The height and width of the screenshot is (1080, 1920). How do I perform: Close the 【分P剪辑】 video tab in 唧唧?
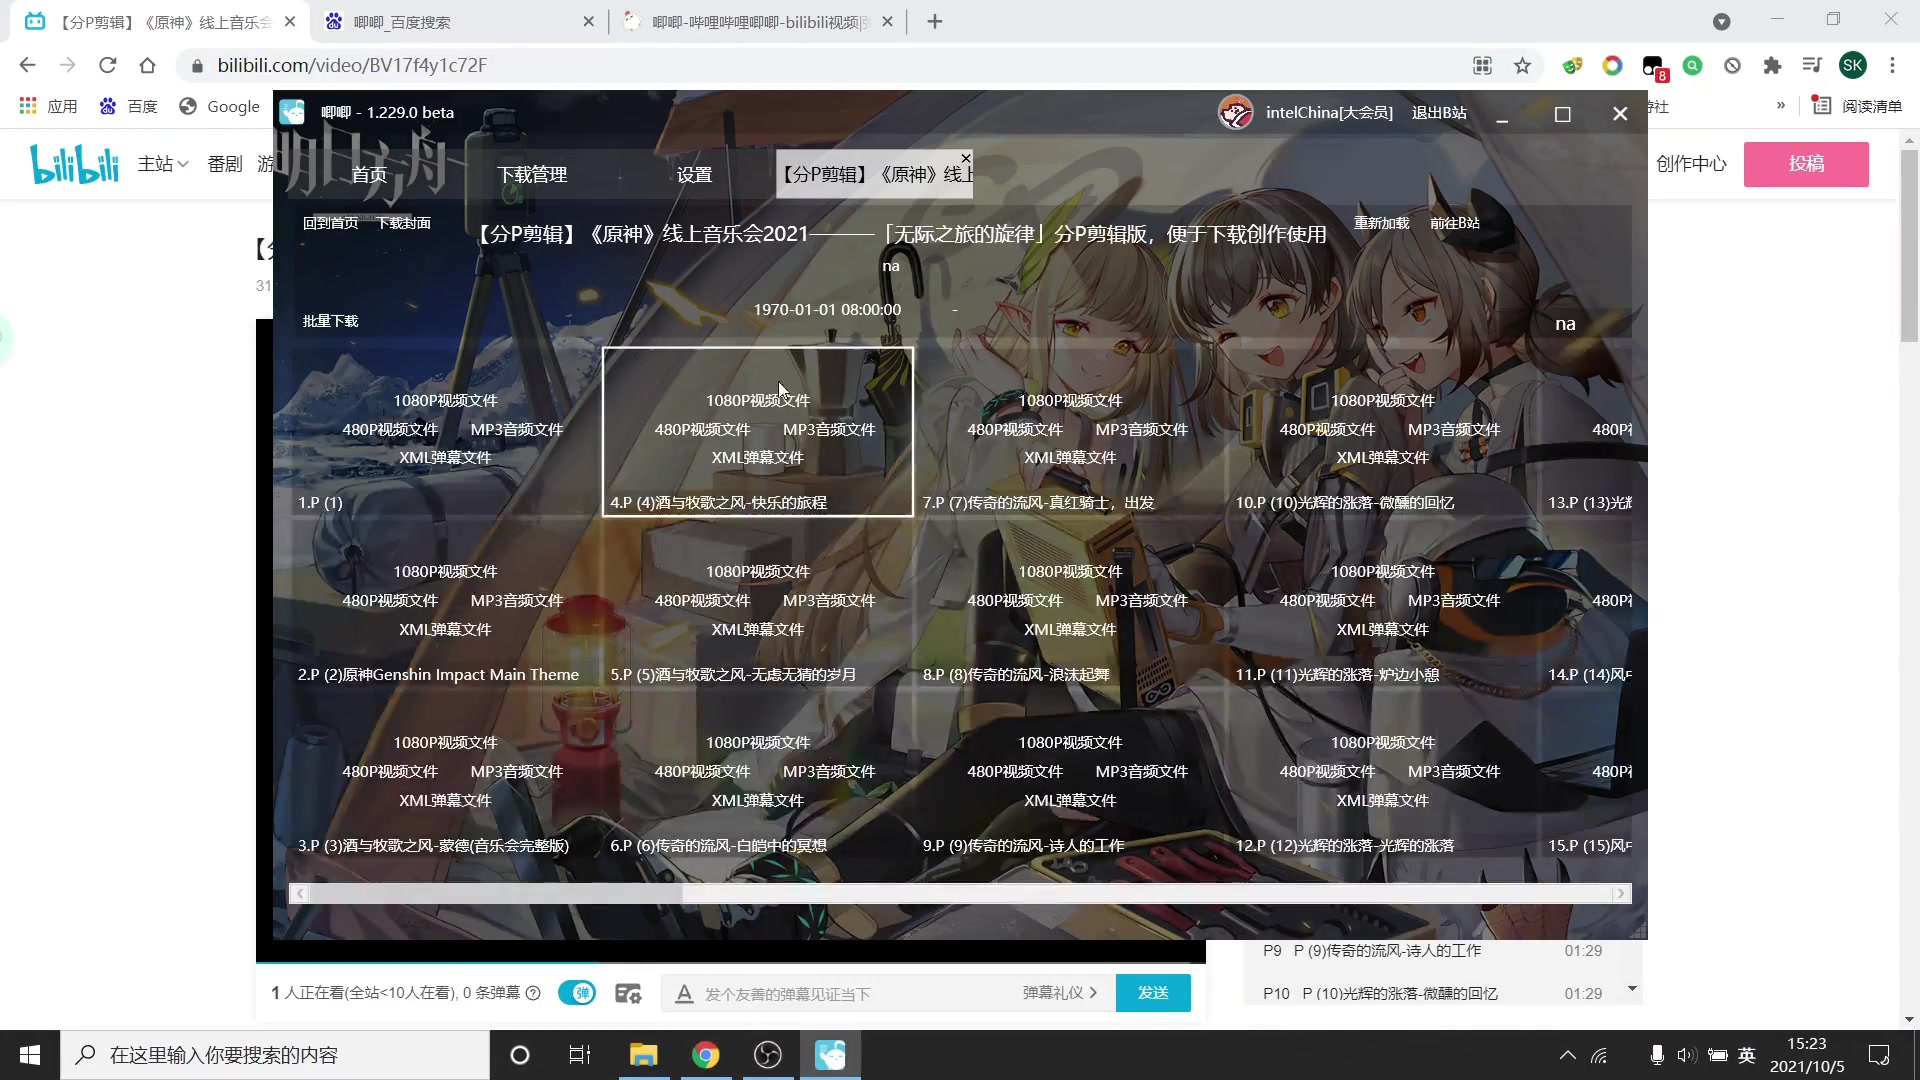coord(965,158)
